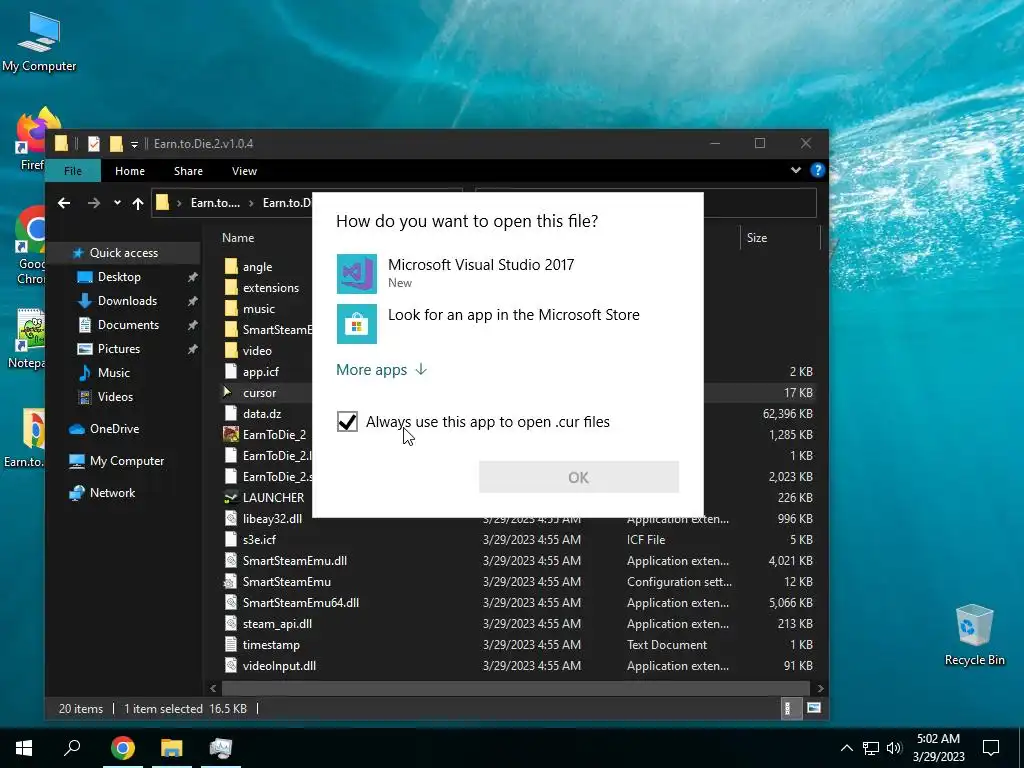Viewport: 1024px width, 768px height.
Task: Select My Computer in navigation pane
Action: pyautogui.click(x=127, y=461)
